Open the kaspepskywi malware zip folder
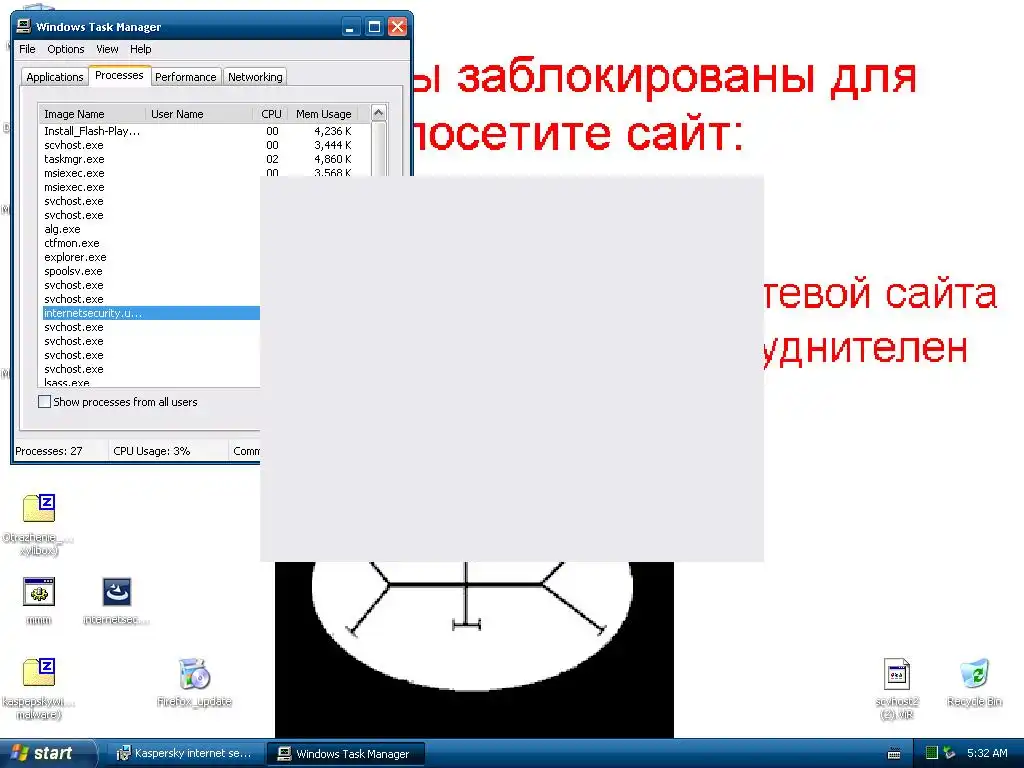1024x768 pixels. pyautogui.click(x=39, y=672)
